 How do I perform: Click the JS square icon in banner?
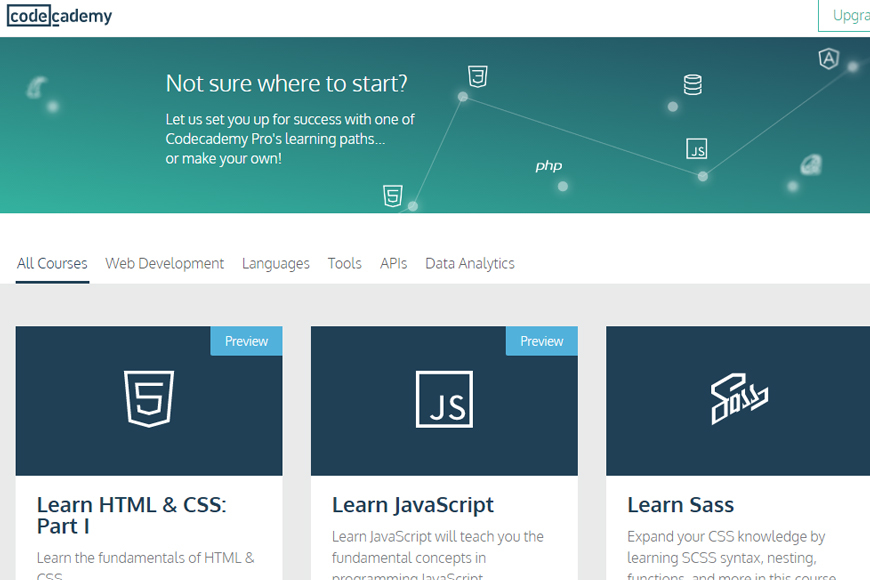tap(697, 149)
